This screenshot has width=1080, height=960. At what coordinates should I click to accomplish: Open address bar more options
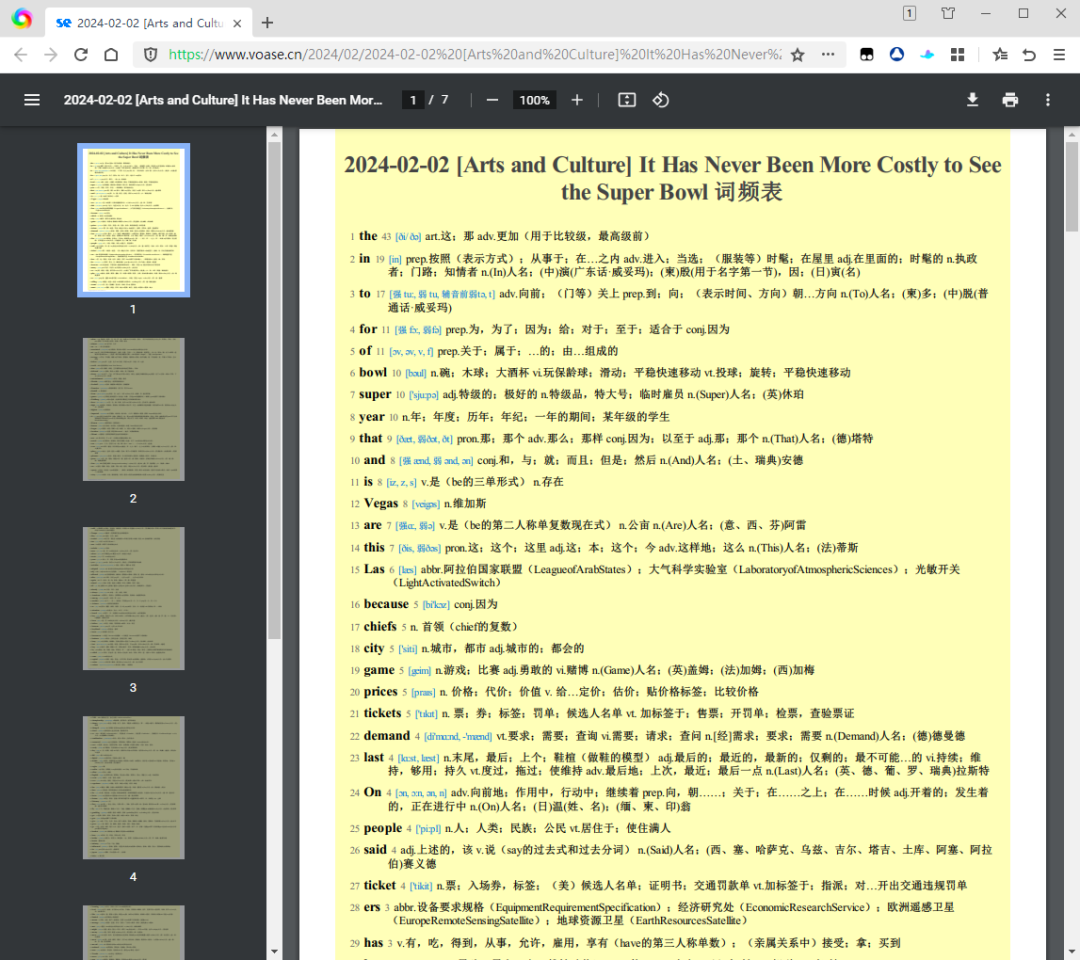point(828,54)
